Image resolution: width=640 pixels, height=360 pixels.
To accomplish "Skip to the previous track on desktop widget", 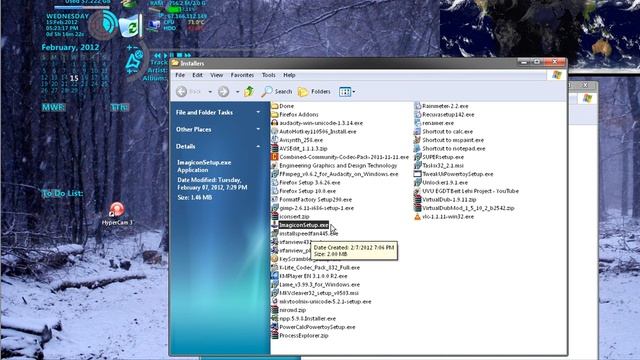I will (158, 55).
